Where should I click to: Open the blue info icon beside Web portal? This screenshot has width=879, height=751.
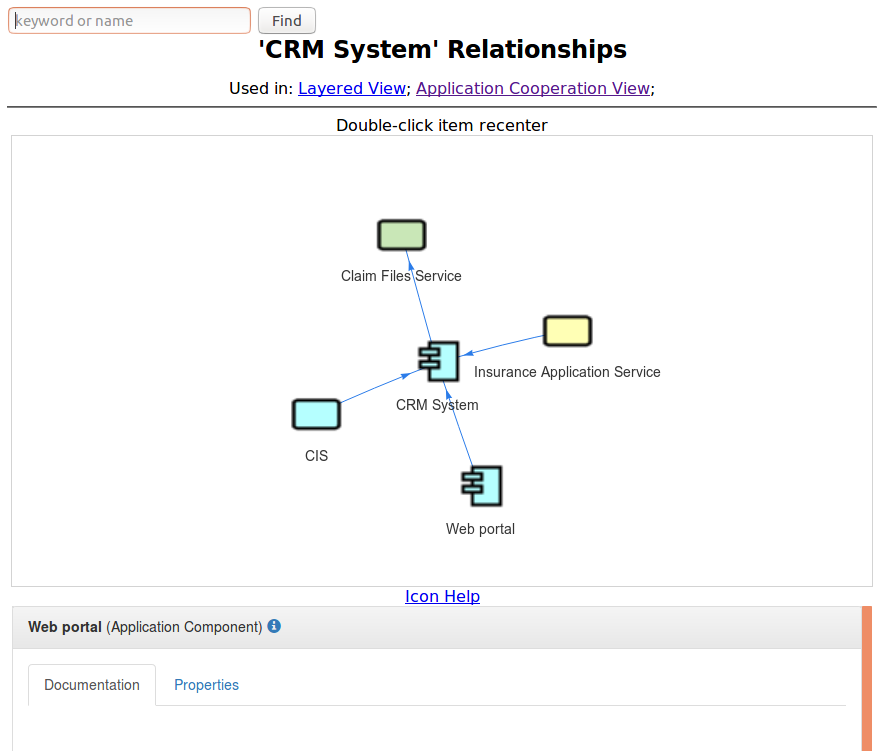point(274,626)
